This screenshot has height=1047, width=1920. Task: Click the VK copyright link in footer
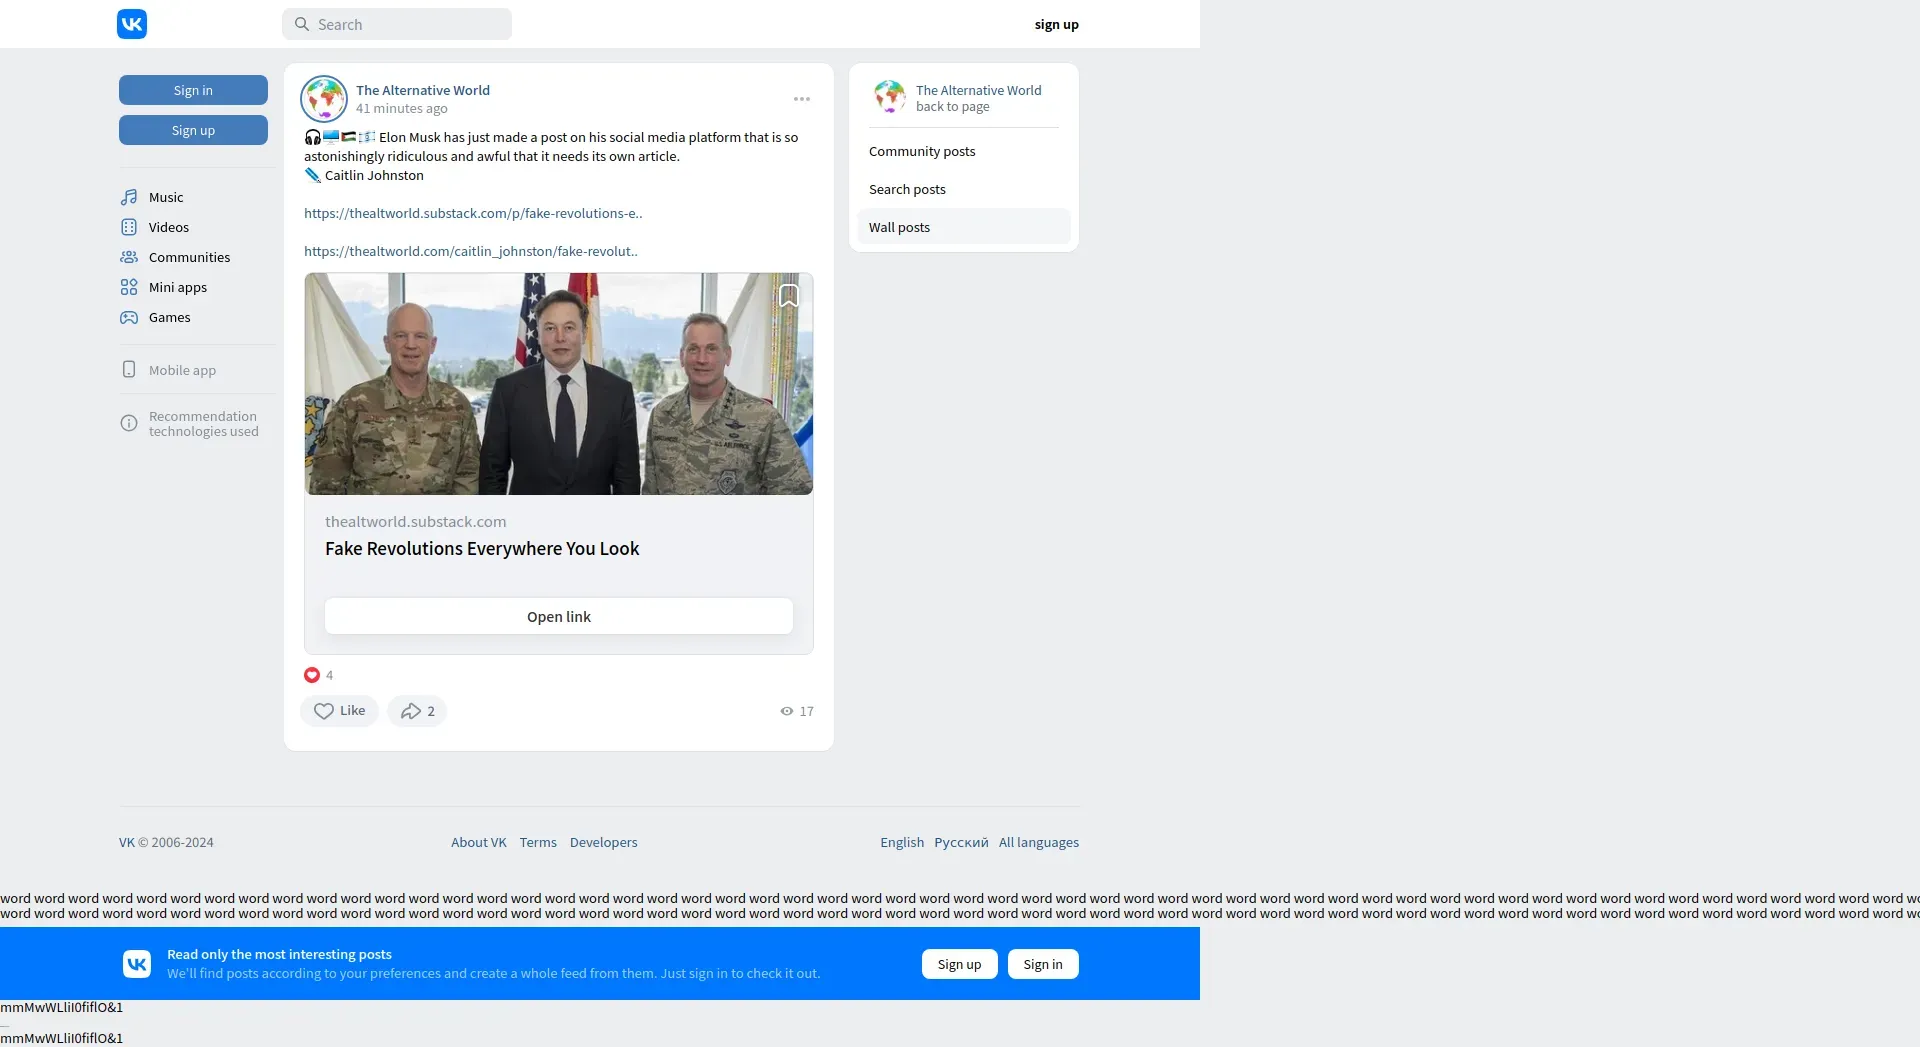[127, 842]
